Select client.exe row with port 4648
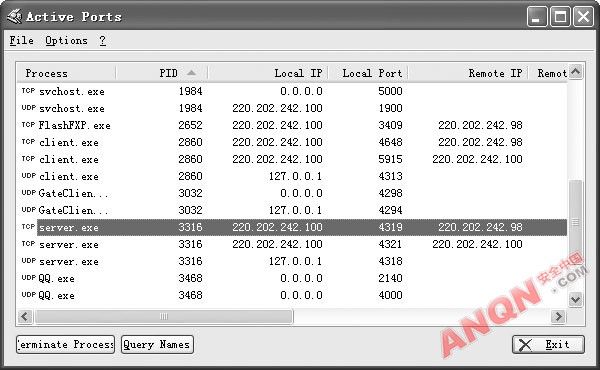The height and width of the screenshot is (370, 600). click(x=292, y=142)
